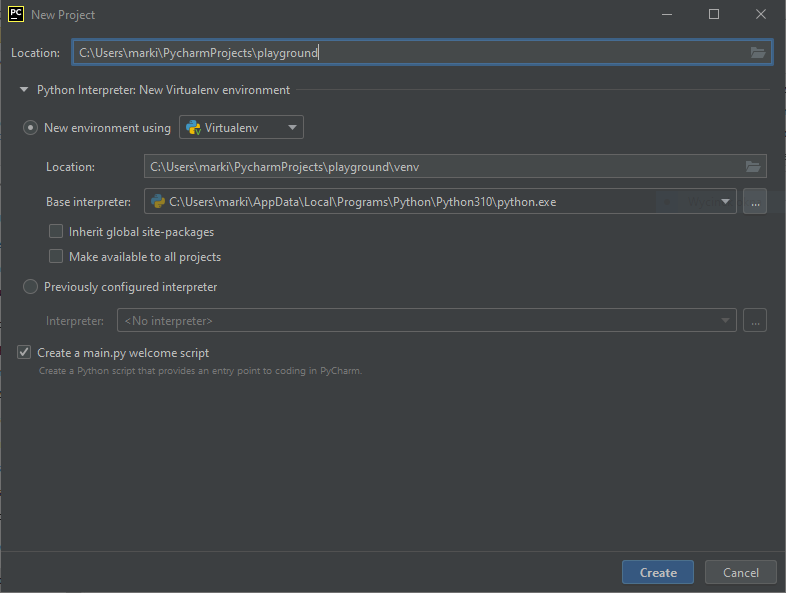Click folder icon in venv Location field
This screenshot has height=593, width=786.
[754, 167]
